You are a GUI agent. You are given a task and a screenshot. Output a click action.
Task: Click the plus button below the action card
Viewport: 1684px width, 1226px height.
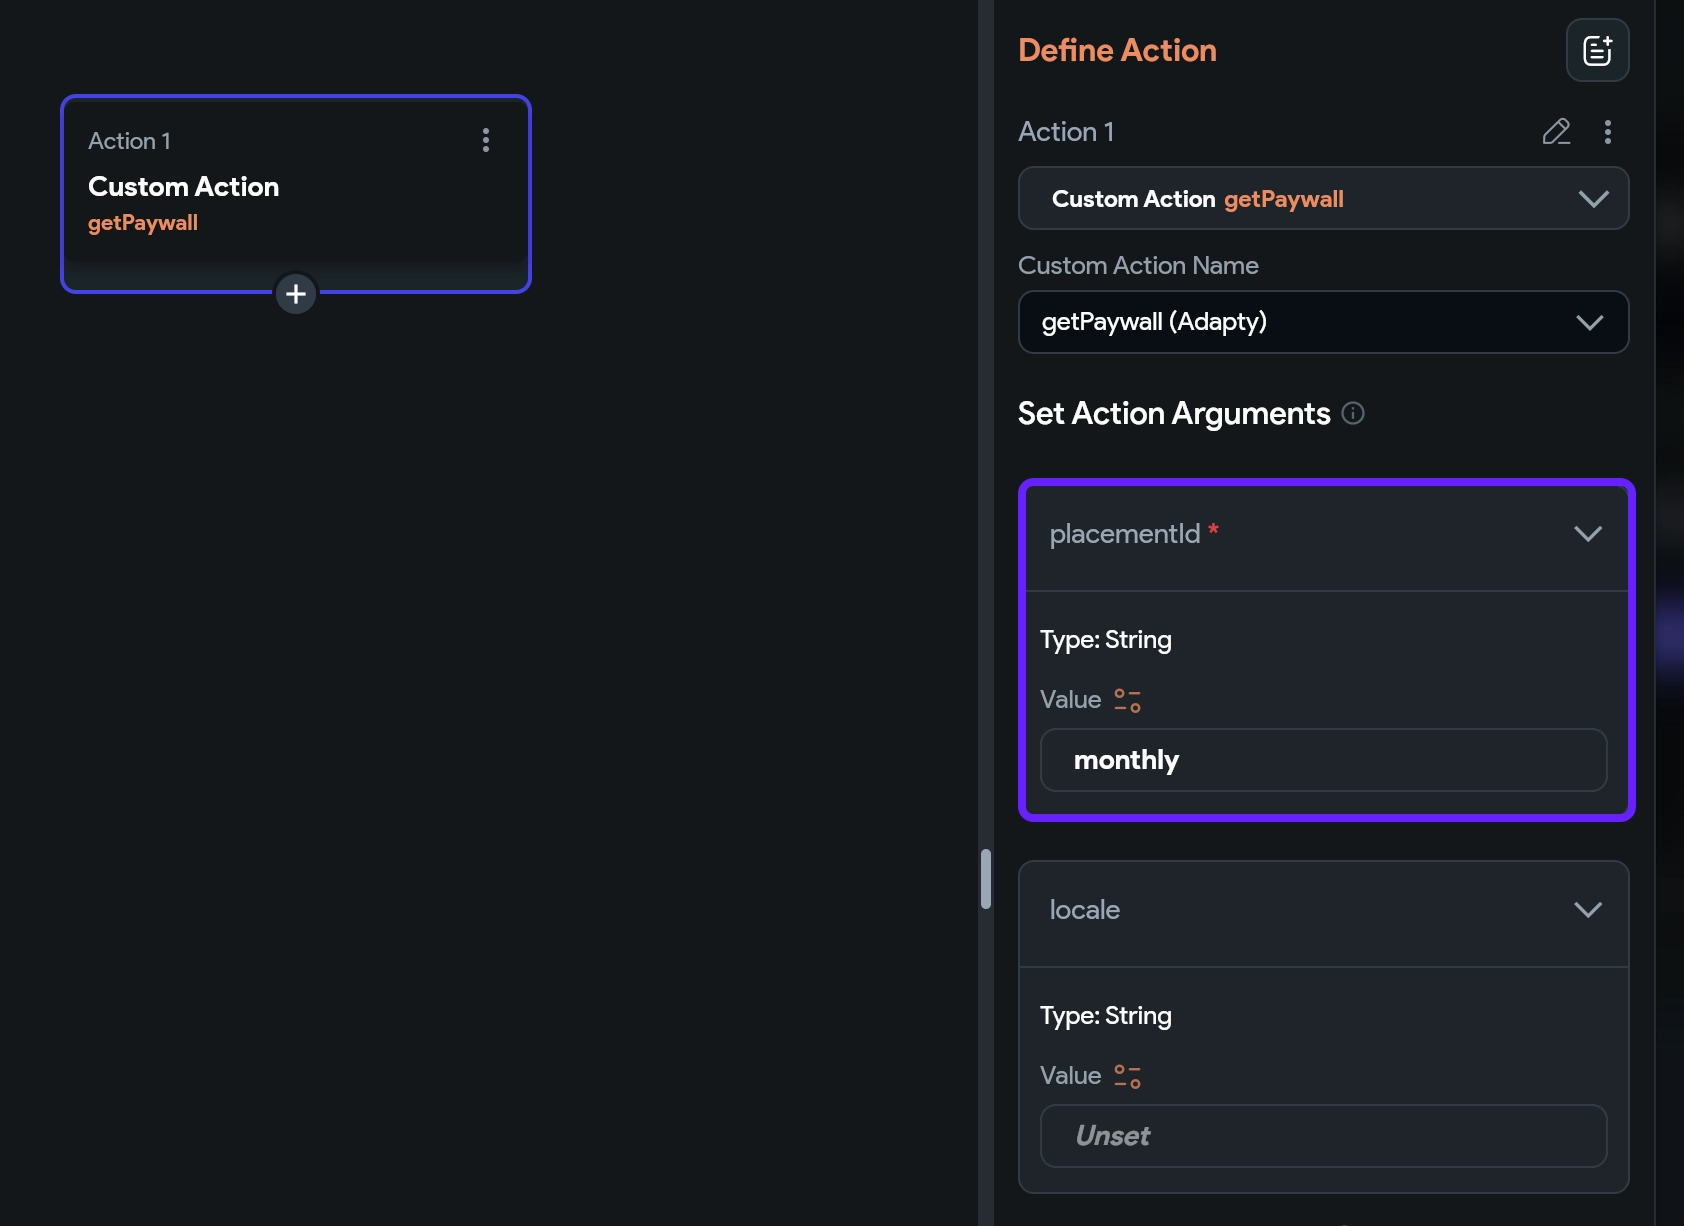tap(296, 294)
